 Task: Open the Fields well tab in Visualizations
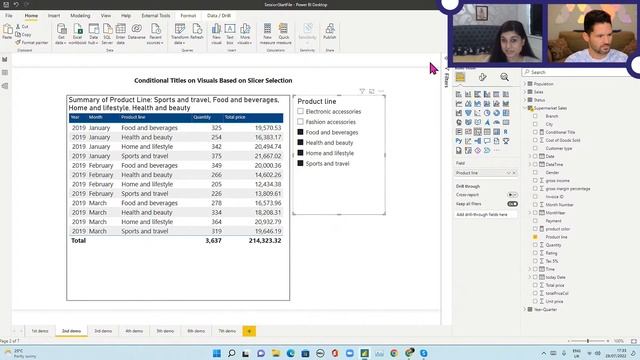point(460,77)
